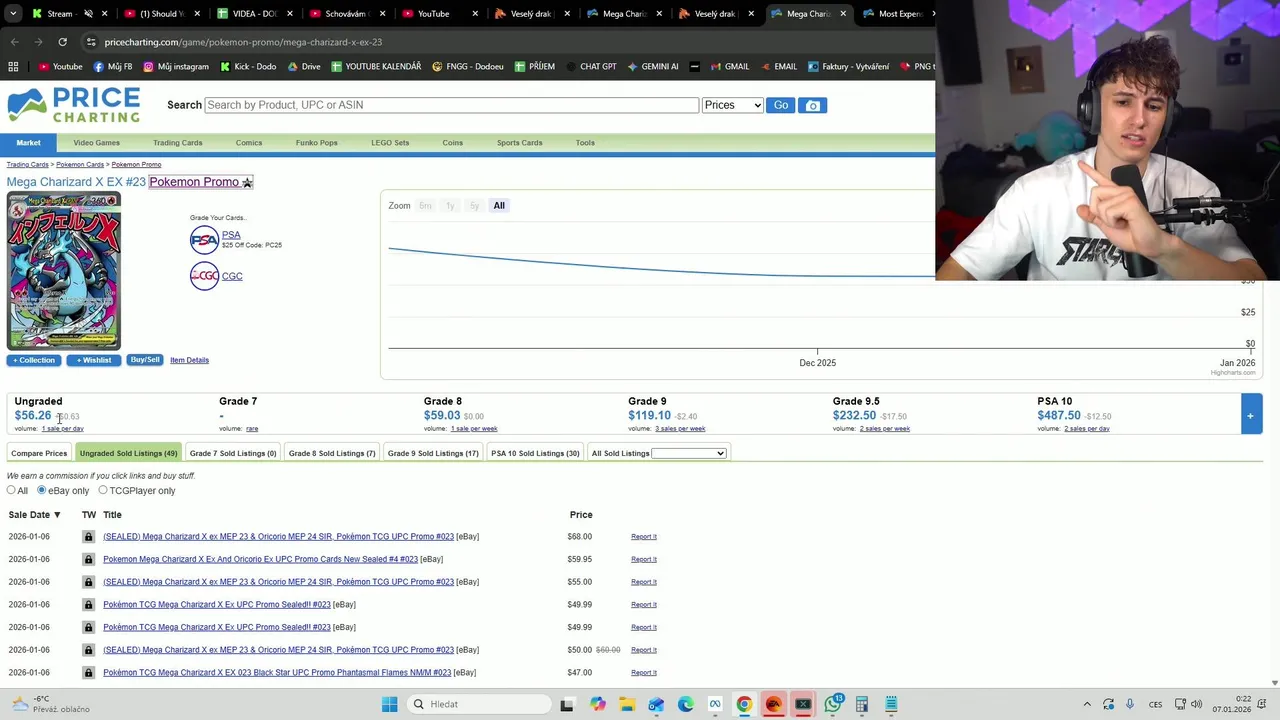Click Report It for the $68.00 sale
1280x720 pixels.
tap(644, 537)
